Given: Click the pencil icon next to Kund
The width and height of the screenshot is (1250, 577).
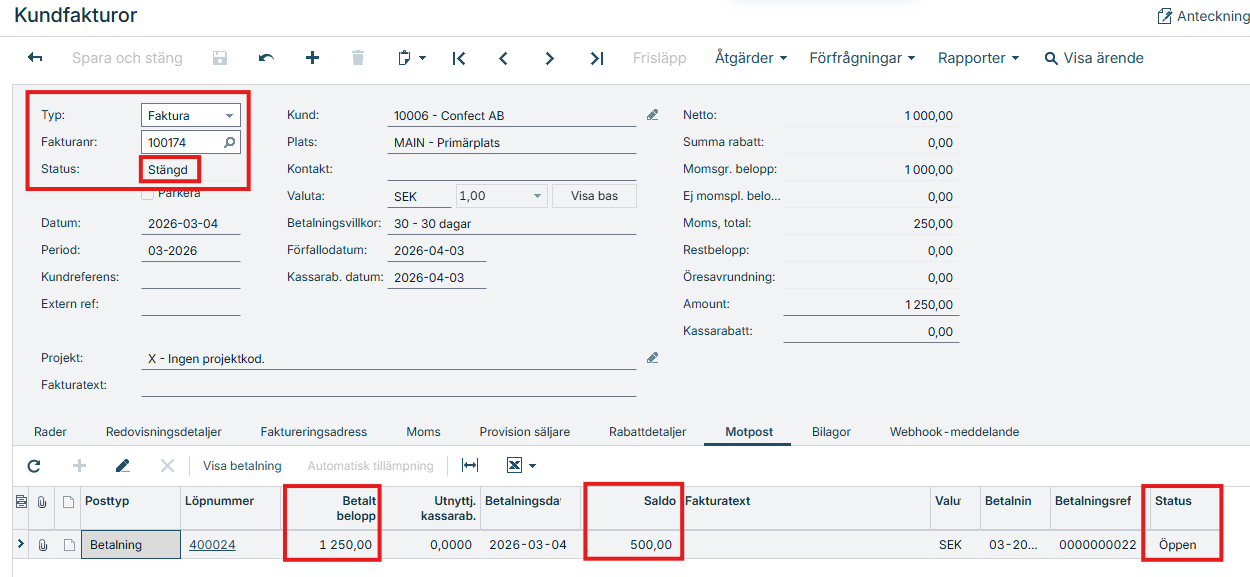Looking at the screenshot, I should 653,115.
